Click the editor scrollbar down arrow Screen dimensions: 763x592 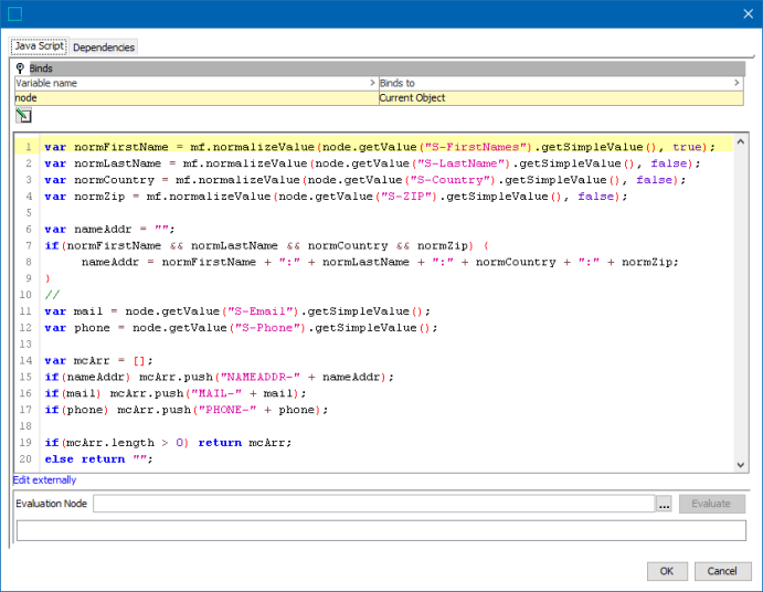[741, 464]
